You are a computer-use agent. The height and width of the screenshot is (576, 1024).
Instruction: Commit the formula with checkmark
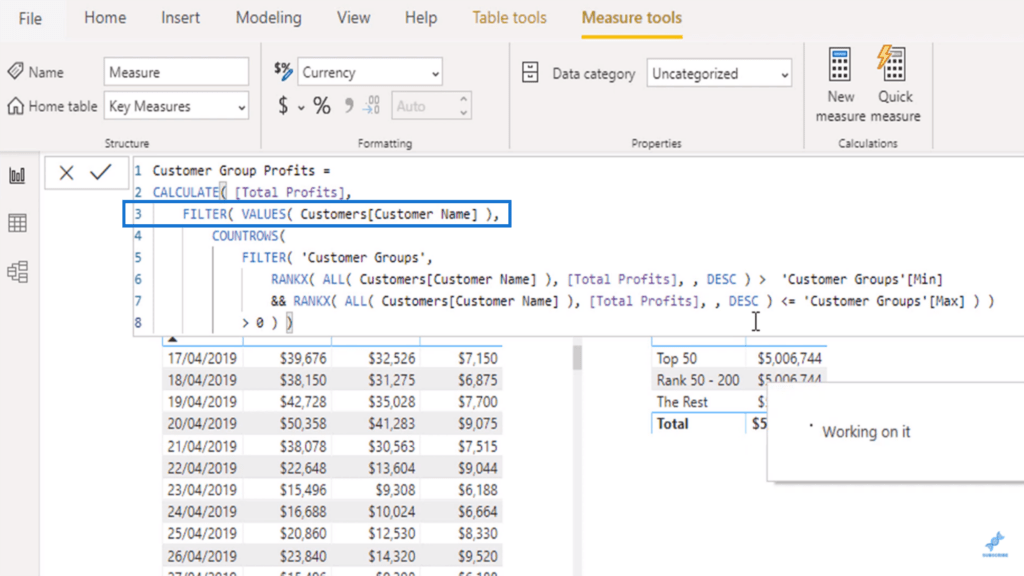[x=101, y=172]
